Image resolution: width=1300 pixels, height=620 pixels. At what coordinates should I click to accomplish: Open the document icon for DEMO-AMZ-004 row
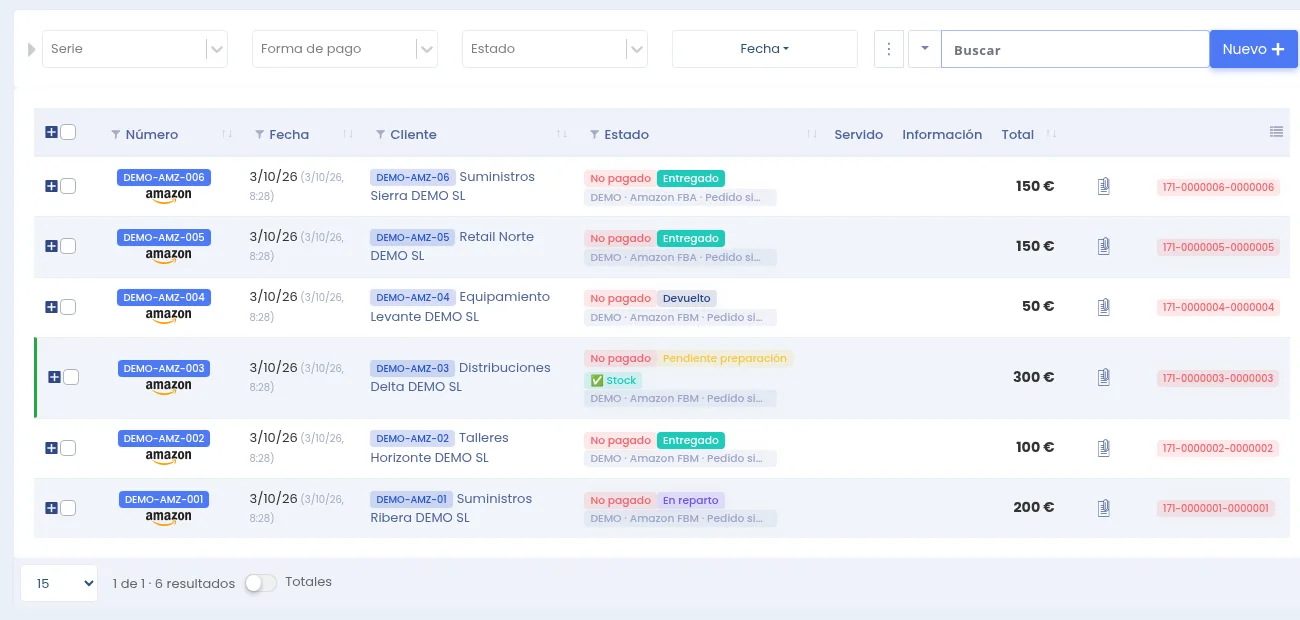tap(1104, 307)
